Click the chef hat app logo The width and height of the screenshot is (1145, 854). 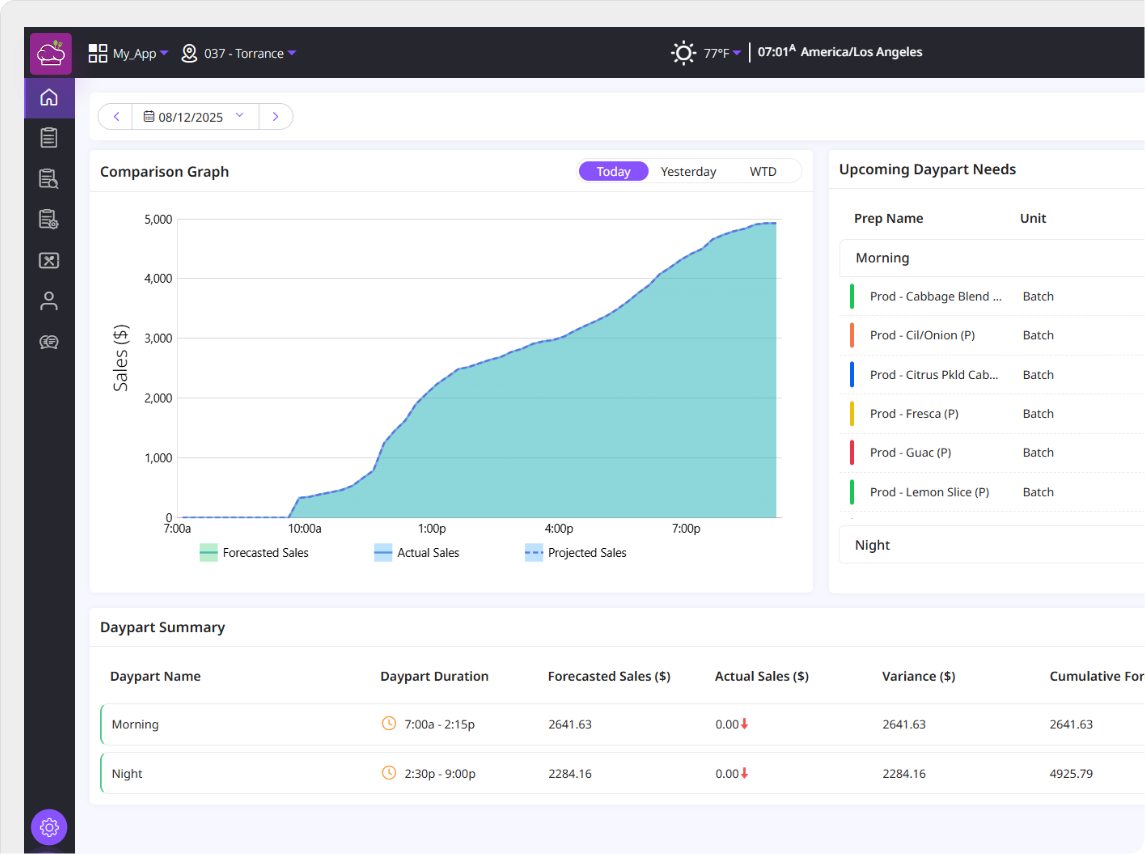coord(50,53)
